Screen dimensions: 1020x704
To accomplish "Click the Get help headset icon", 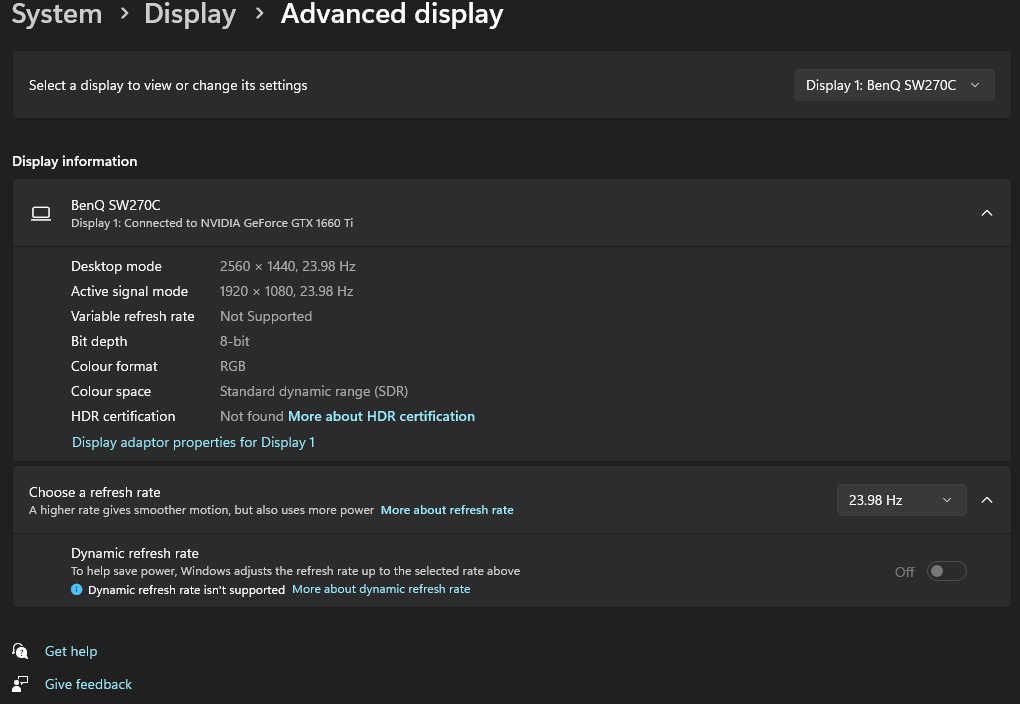I will pyautogui.click(x=20, y=651).
